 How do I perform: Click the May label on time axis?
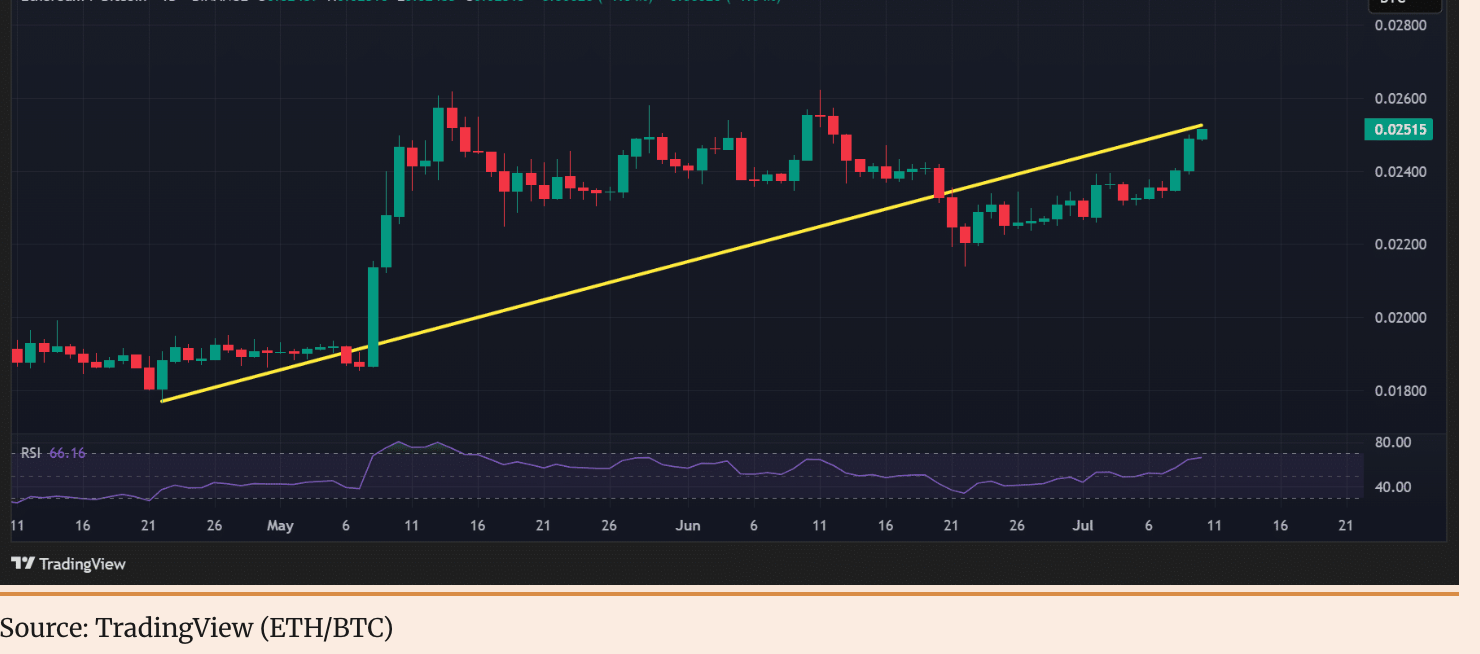pos(281,526)
